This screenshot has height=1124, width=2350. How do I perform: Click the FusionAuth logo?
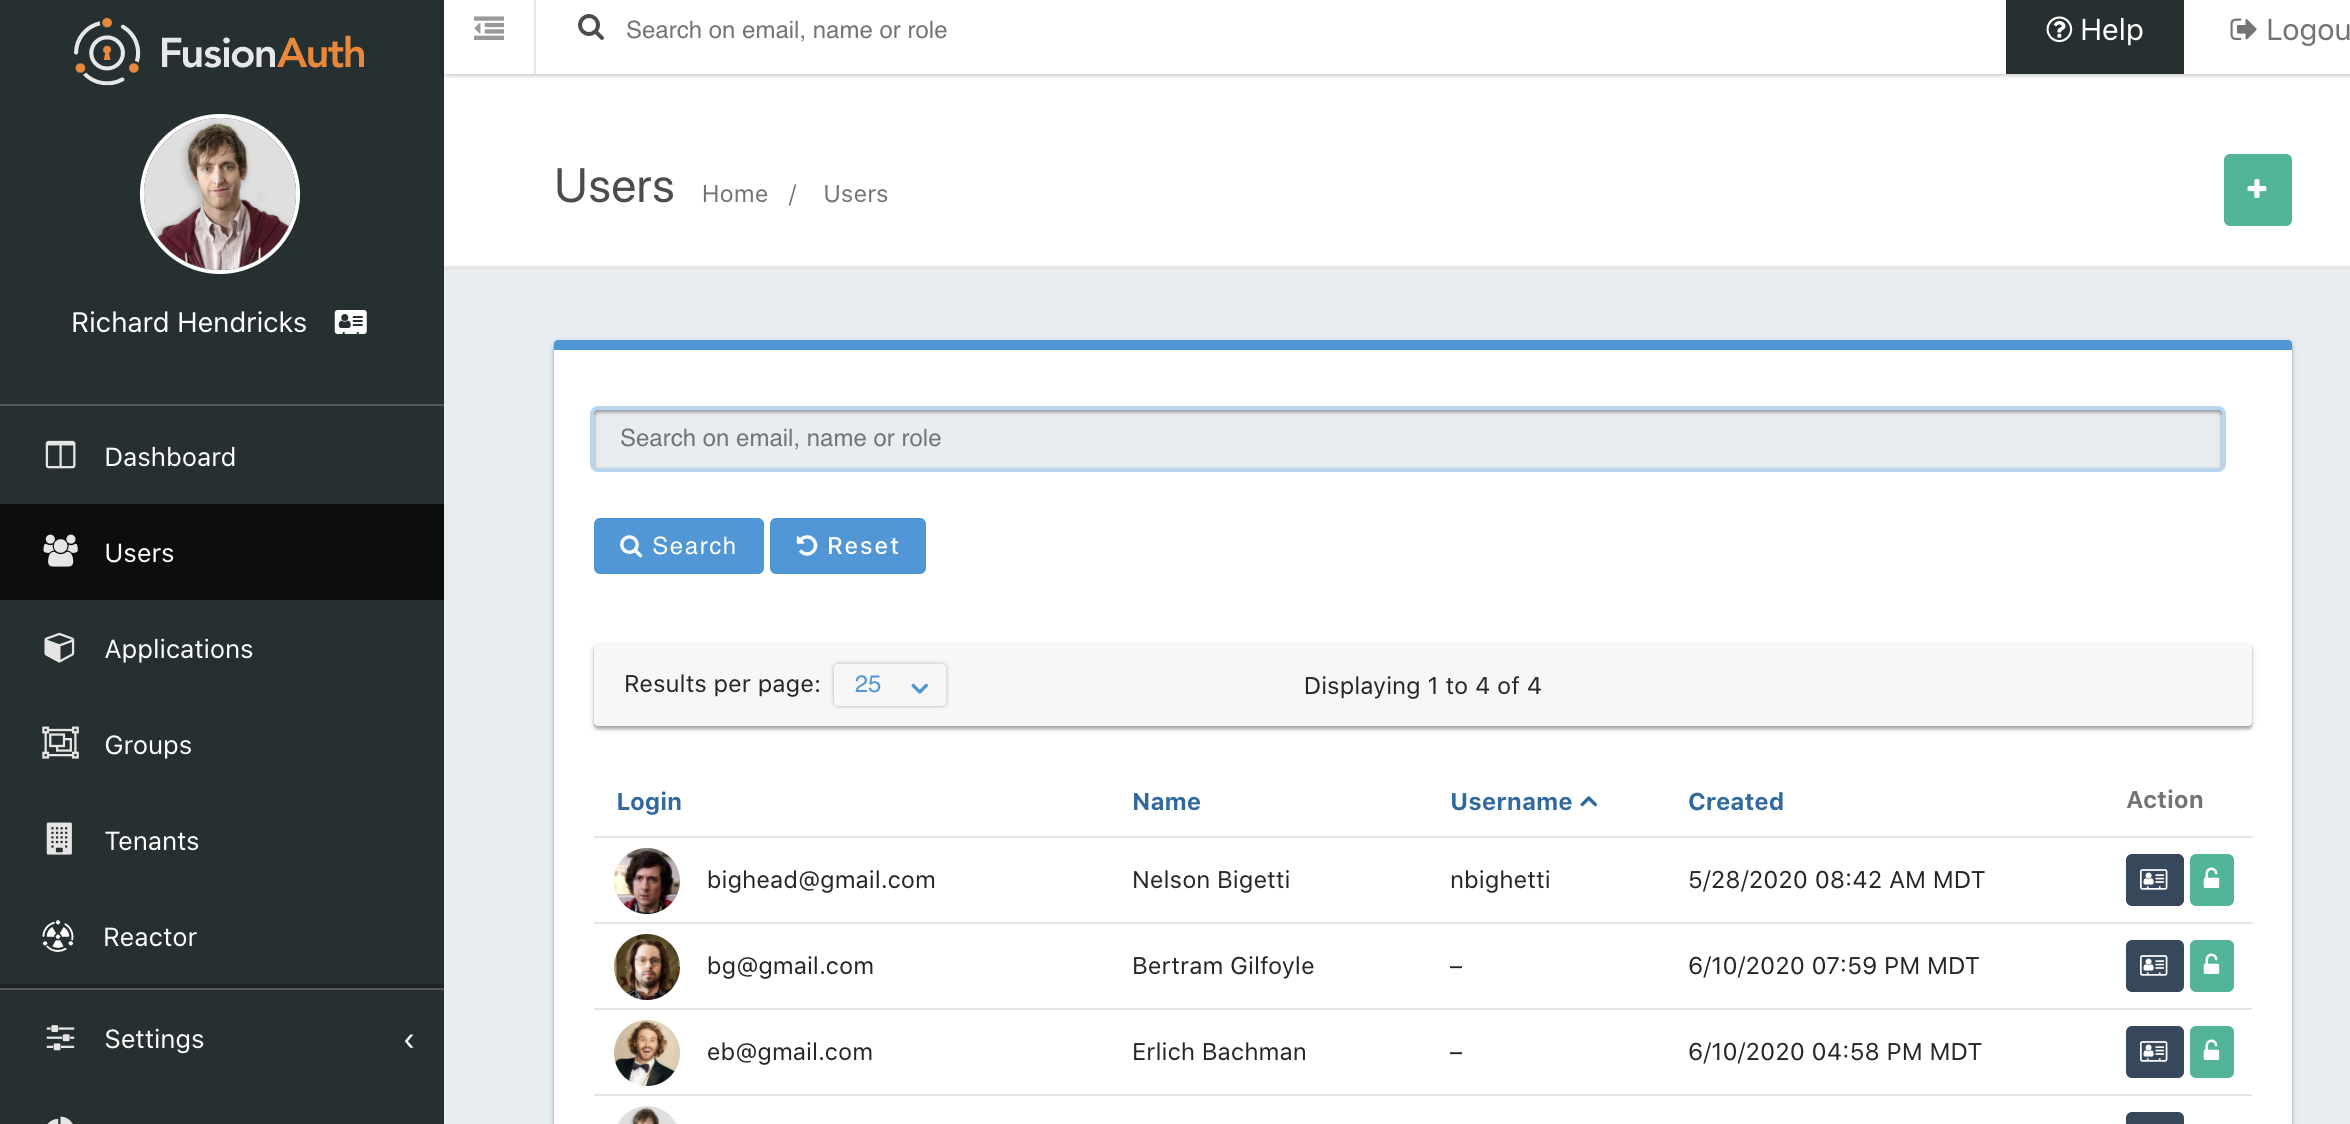pyautogui.click(x=220, y=52)
